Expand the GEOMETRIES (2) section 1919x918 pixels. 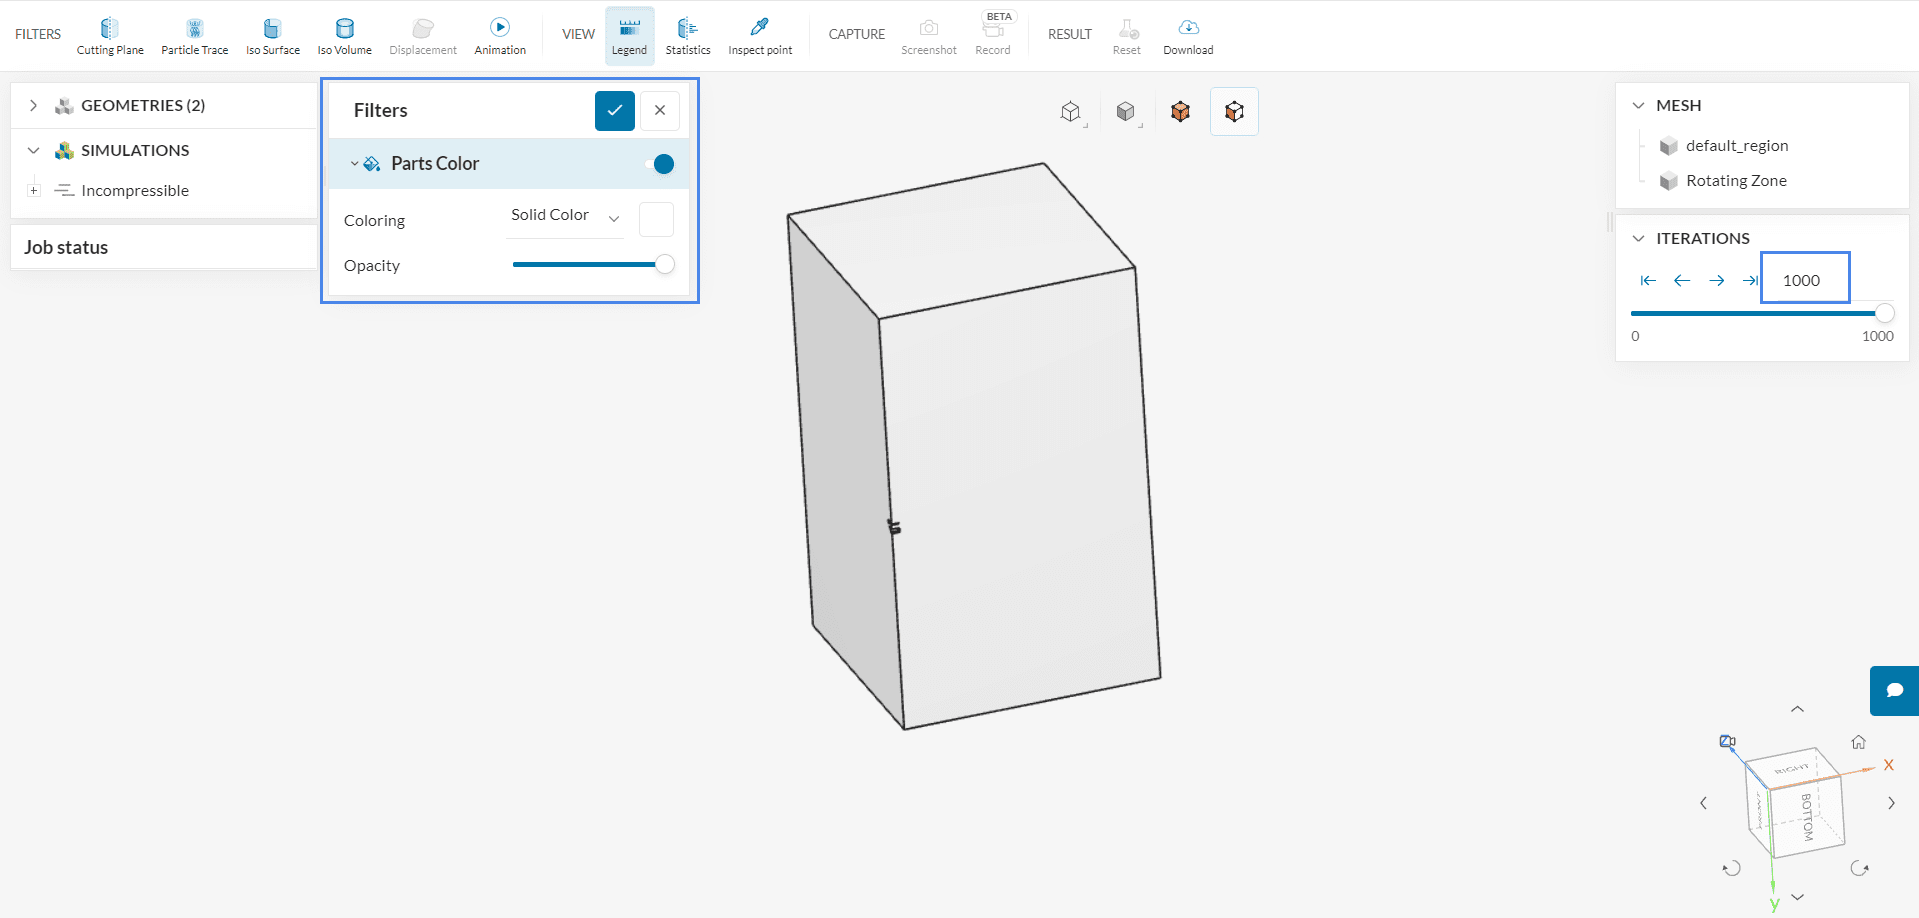point(34,105)
